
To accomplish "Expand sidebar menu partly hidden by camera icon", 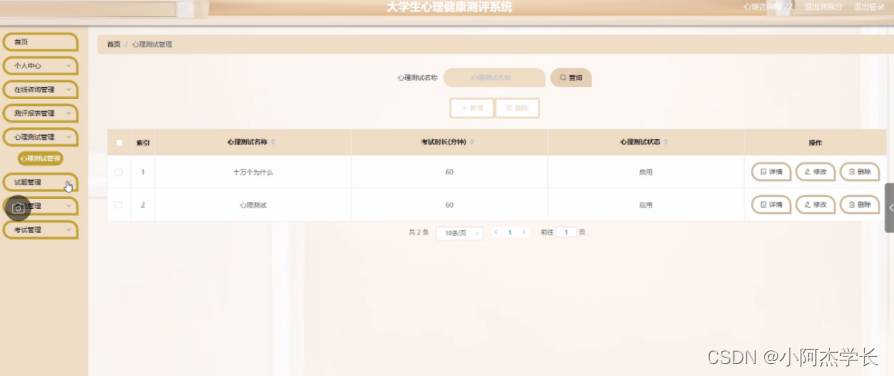I will [x=40, y=206].
